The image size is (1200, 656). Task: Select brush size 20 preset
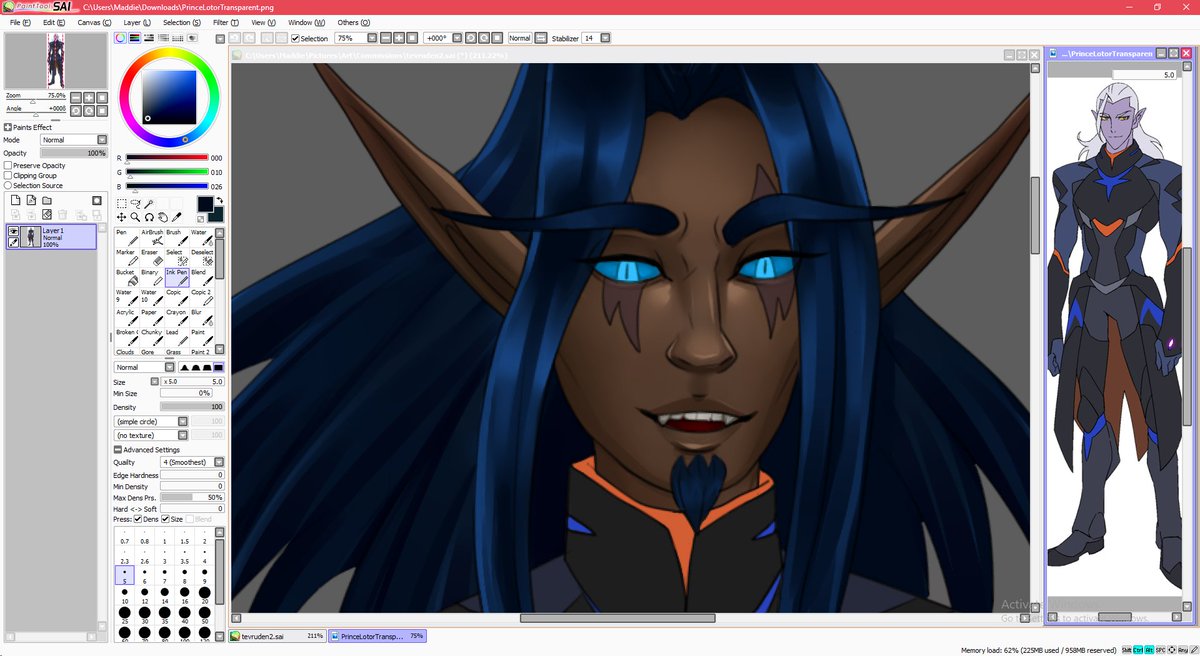pos(204,596)
